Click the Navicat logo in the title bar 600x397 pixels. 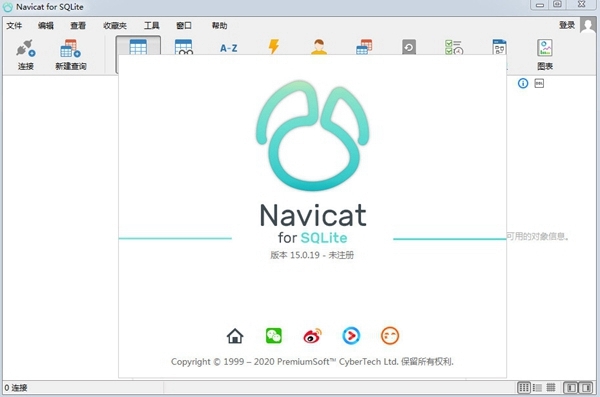(x=8, y=7)
